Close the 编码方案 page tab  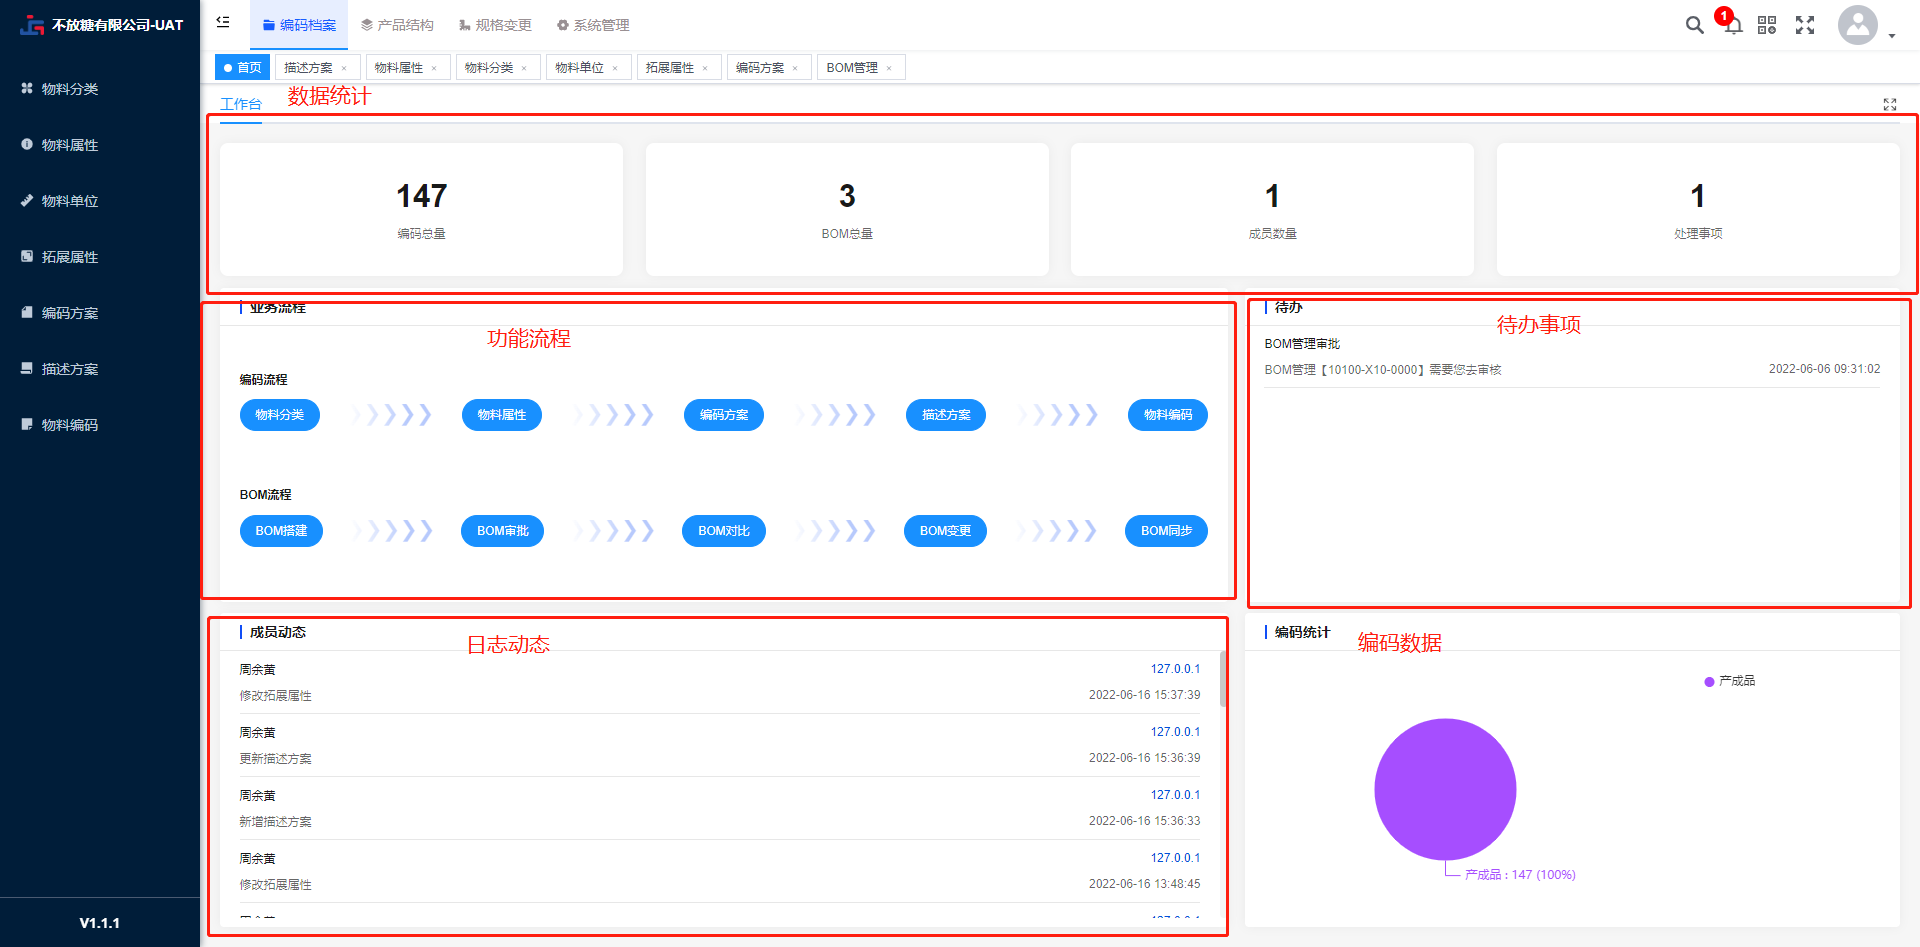pyautogui.click(x=795, y=68)
